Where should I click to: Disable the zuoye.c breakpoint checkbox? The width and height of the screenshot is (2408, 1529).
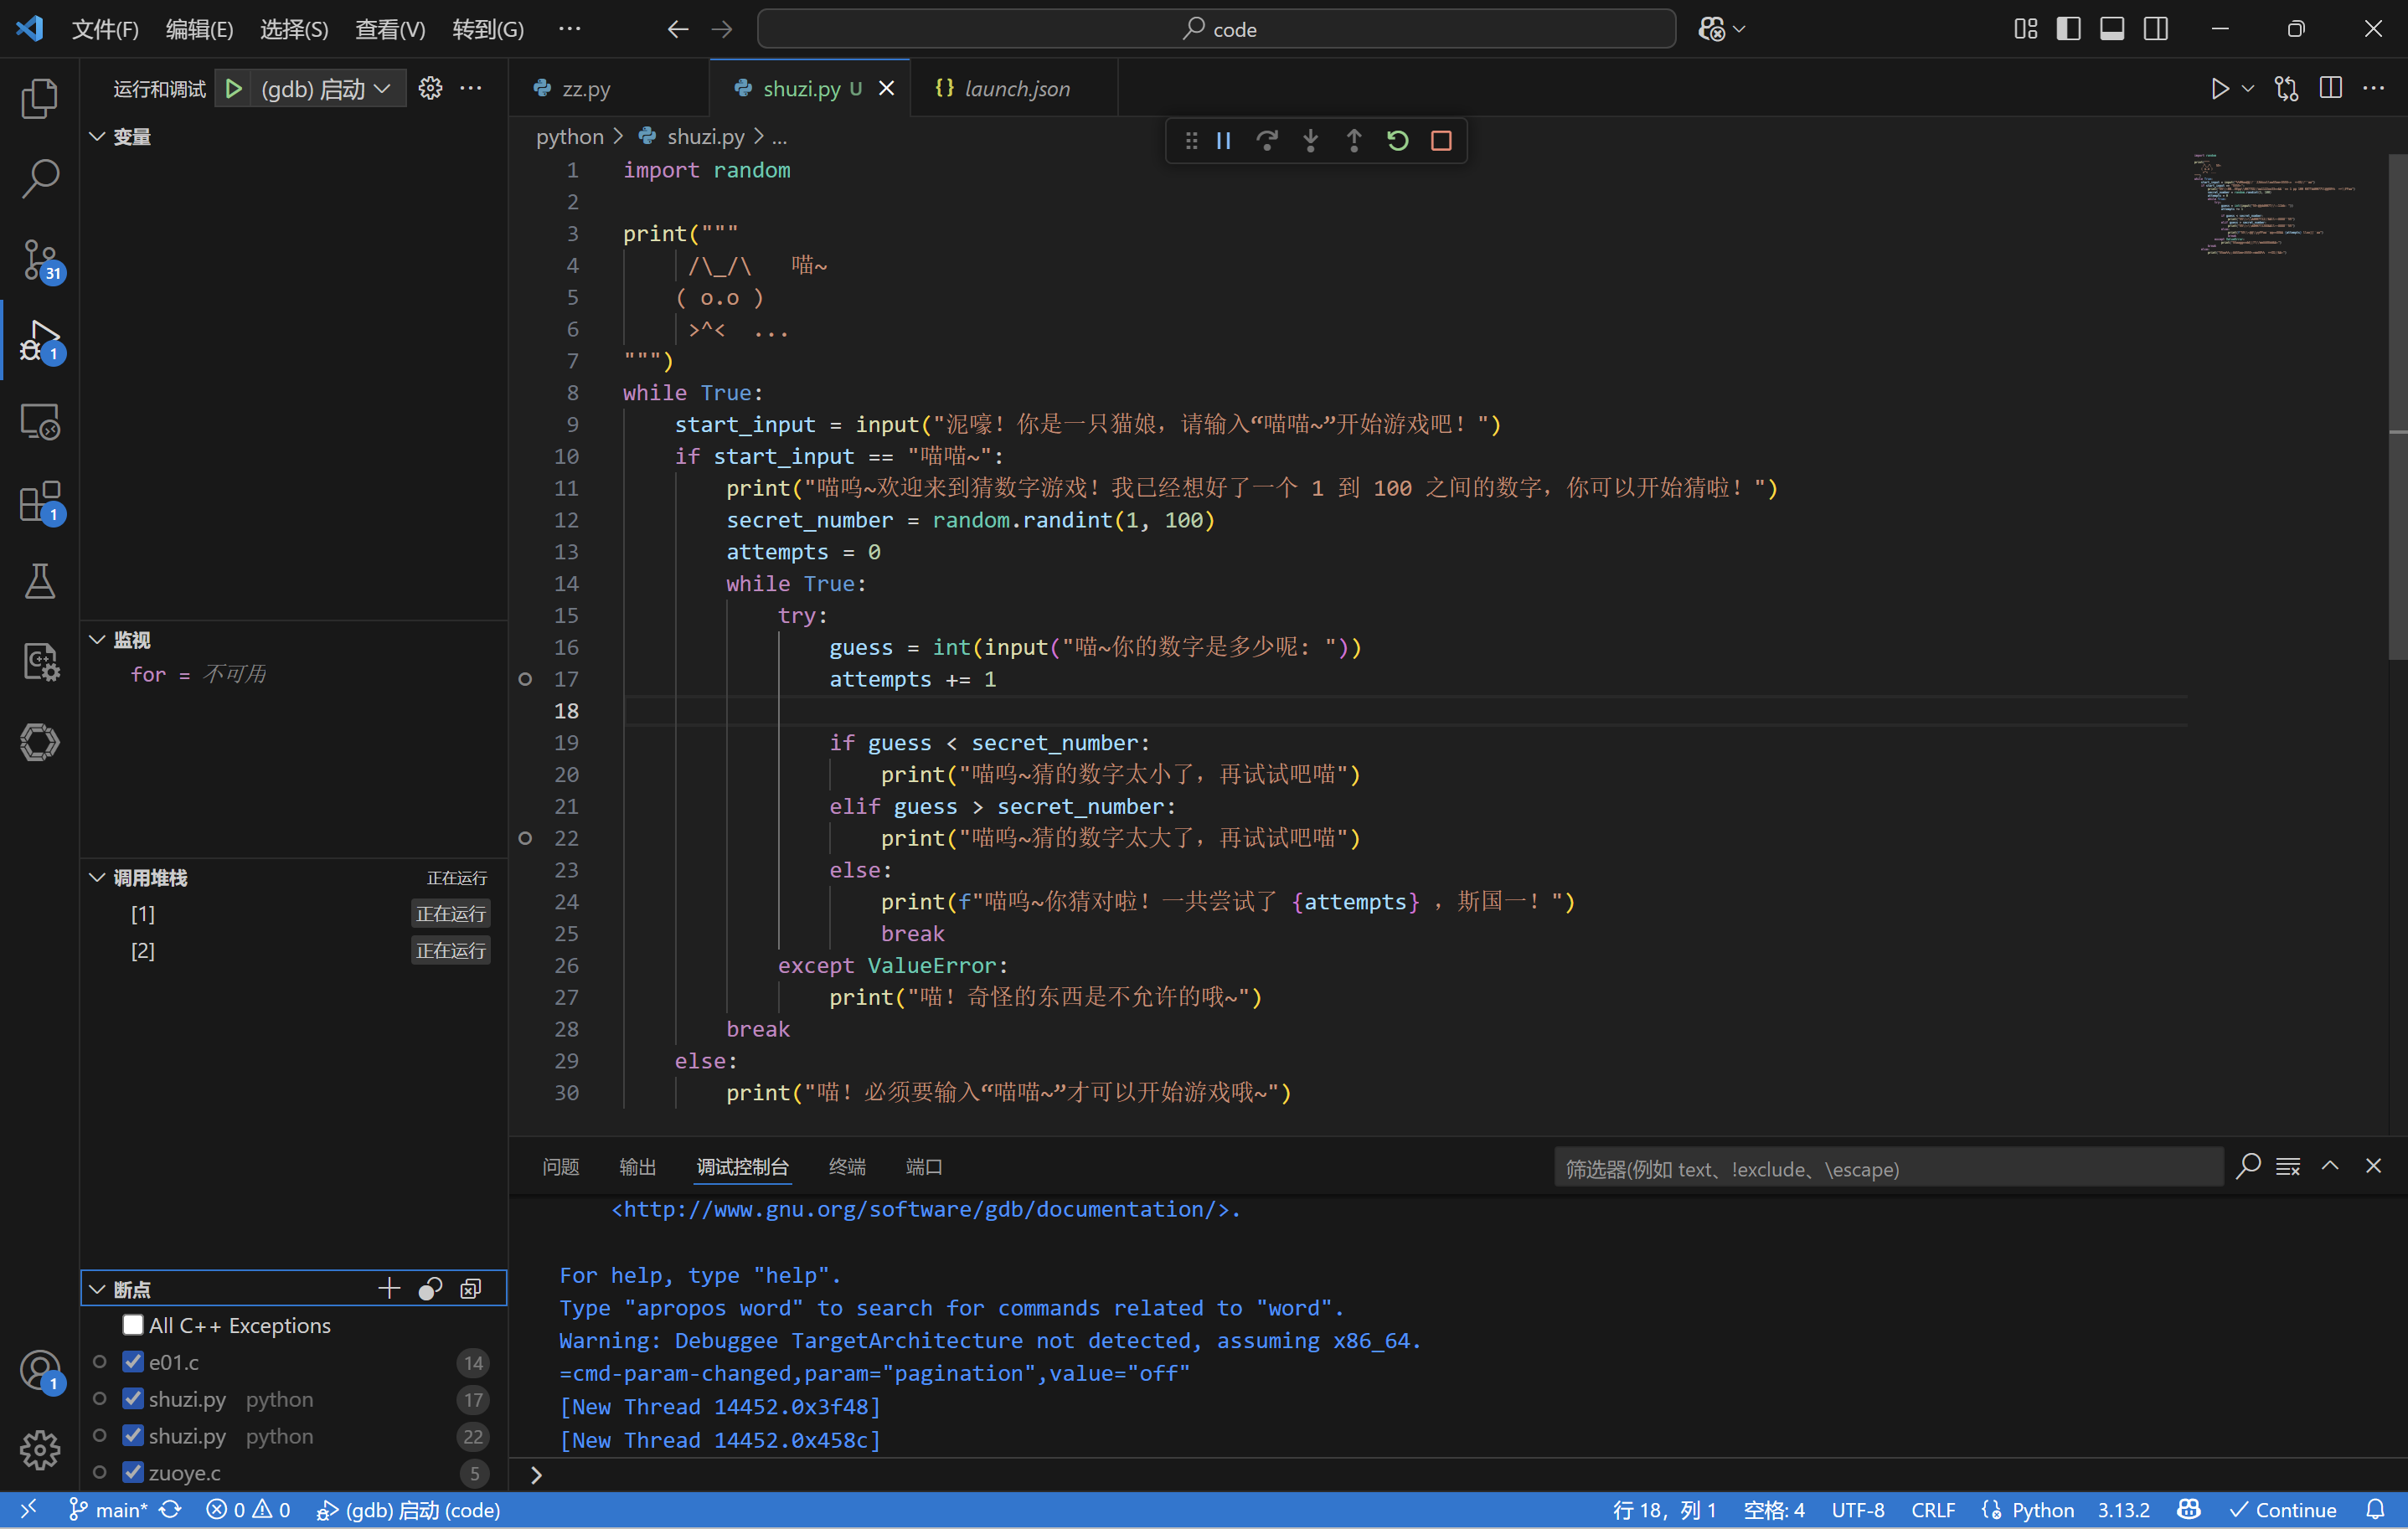point(133,1472)
